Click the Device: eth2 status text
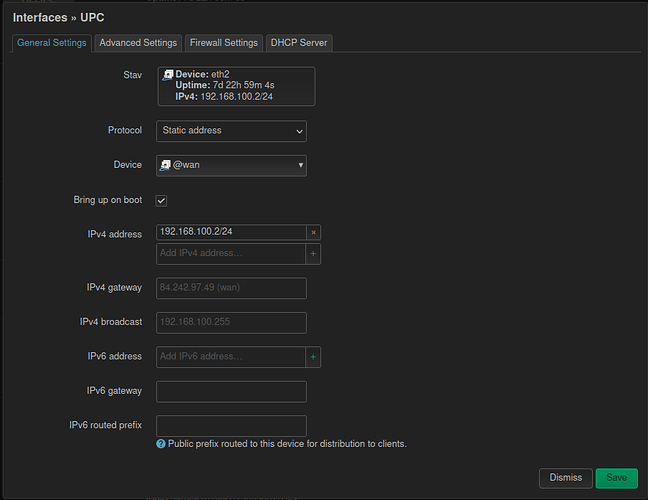 [x=202, y=74]
